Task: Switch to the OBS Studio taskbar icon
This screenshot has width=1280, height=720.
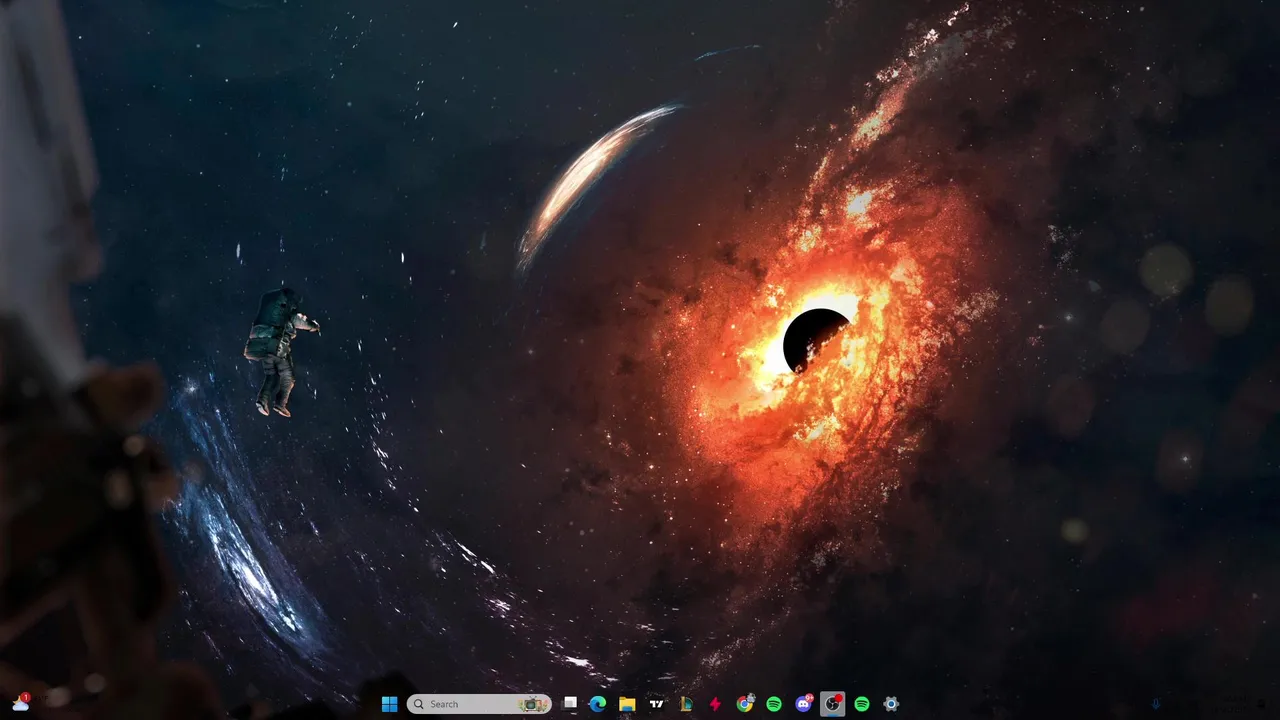Action: 832,704
